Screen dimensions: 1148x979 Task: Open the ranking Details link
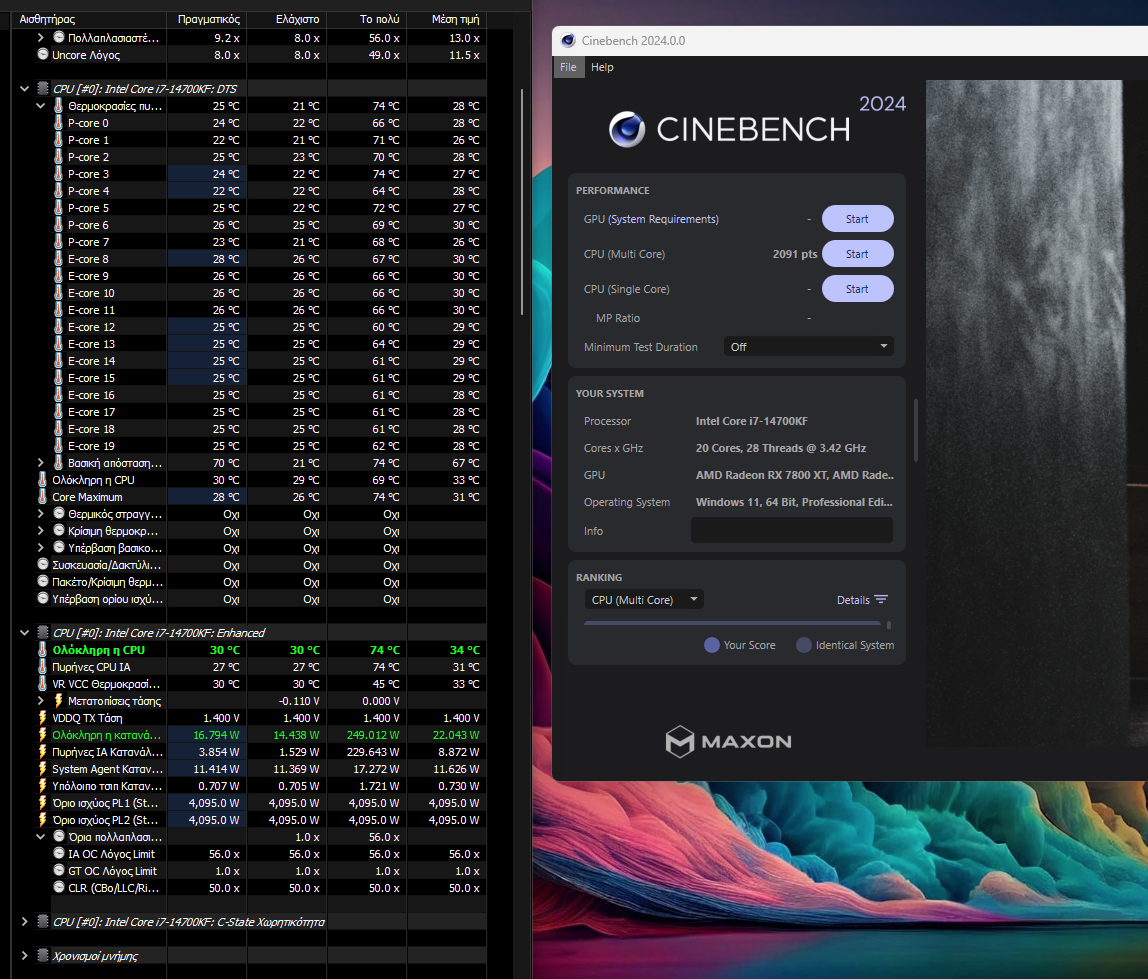862,600
